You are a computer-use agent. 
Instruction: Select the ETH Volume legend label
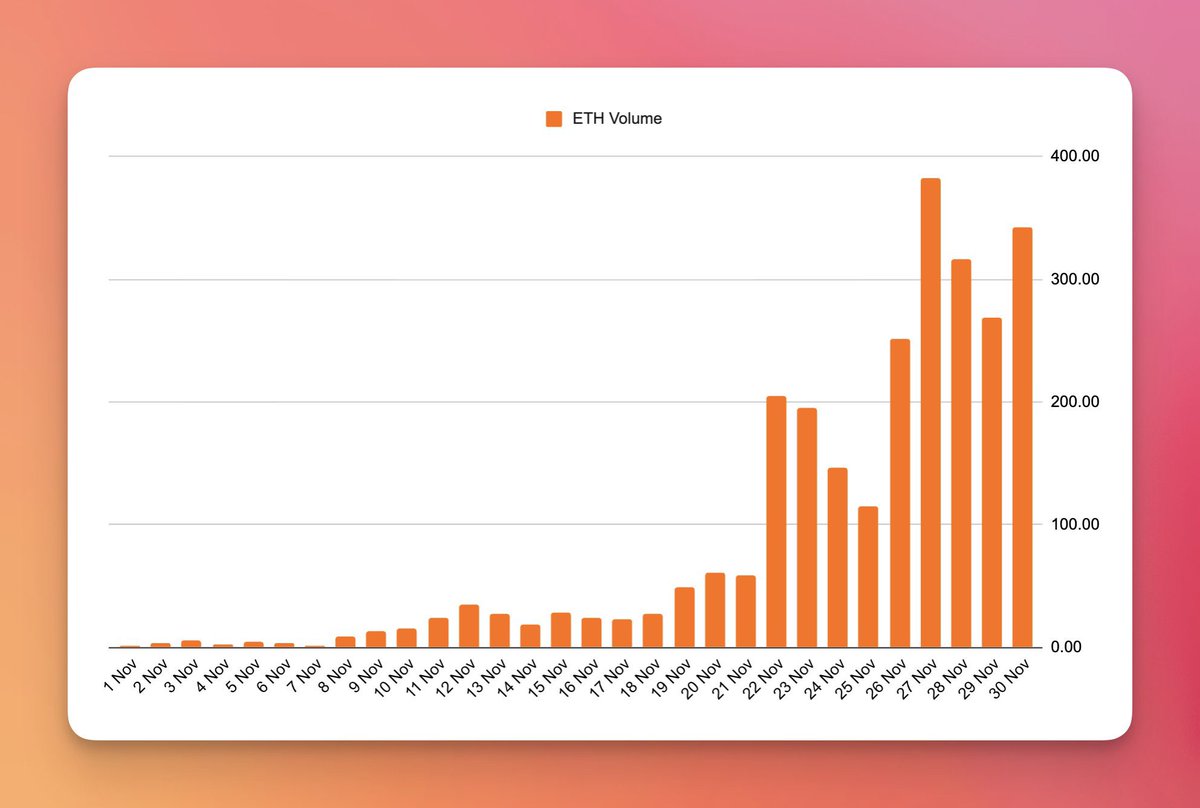[615, 119]
